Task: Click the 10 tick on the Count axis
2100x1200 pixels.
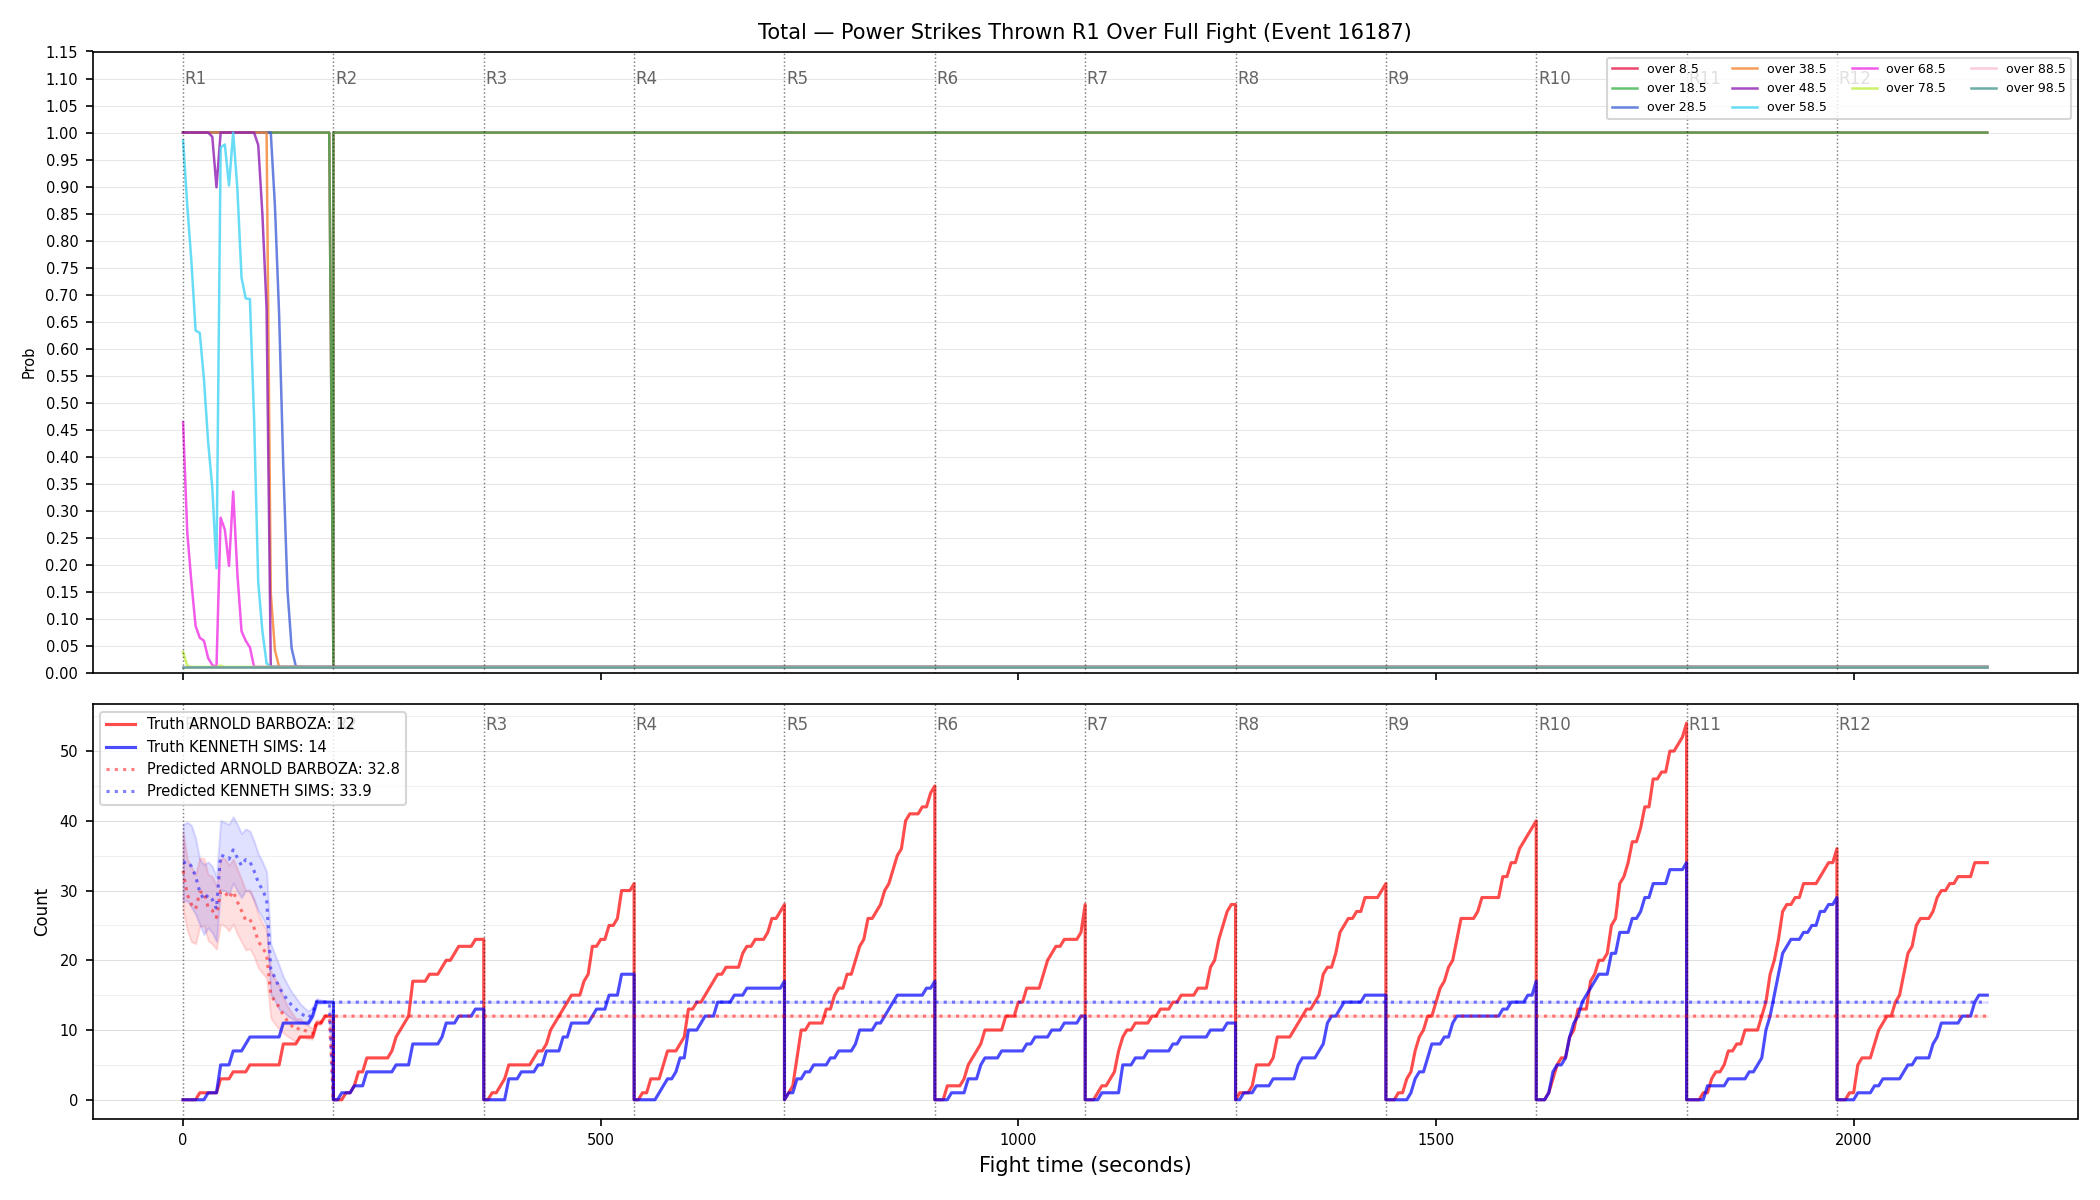Action: 69,1030
